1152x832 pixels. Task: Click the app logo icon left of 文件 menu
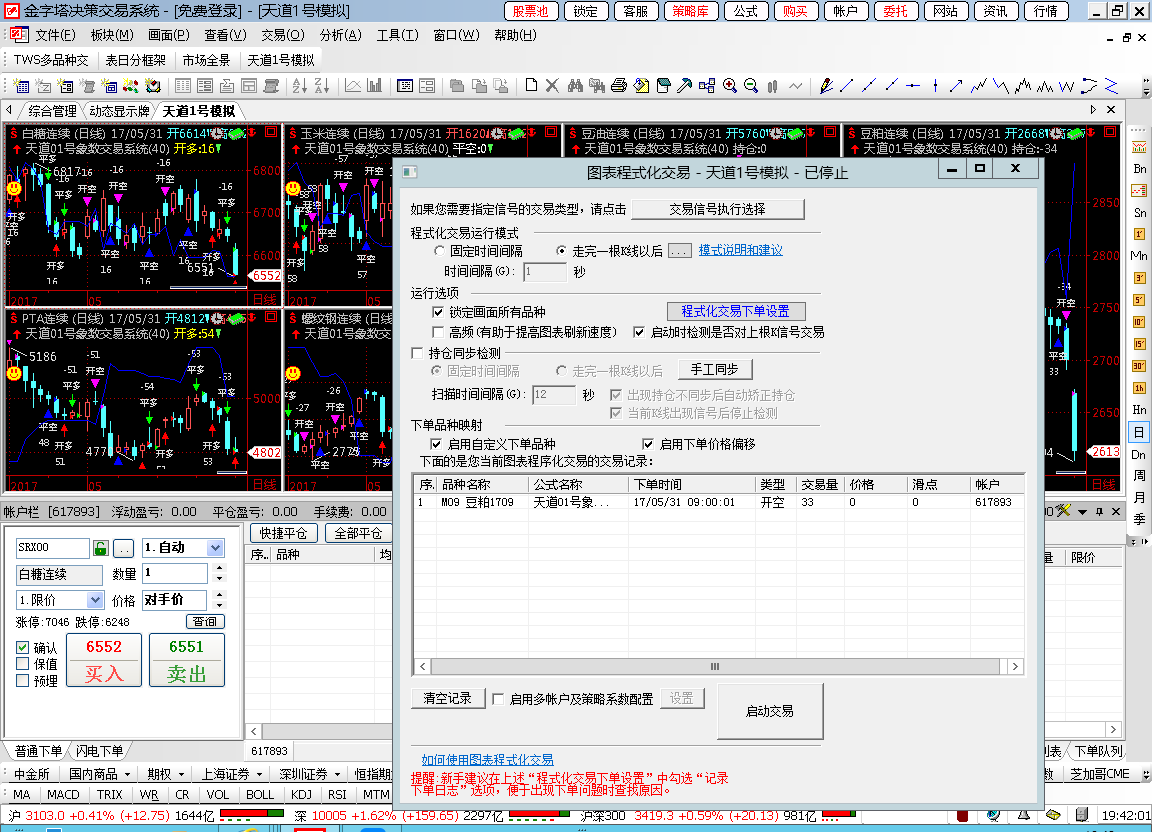pos(20,35)
